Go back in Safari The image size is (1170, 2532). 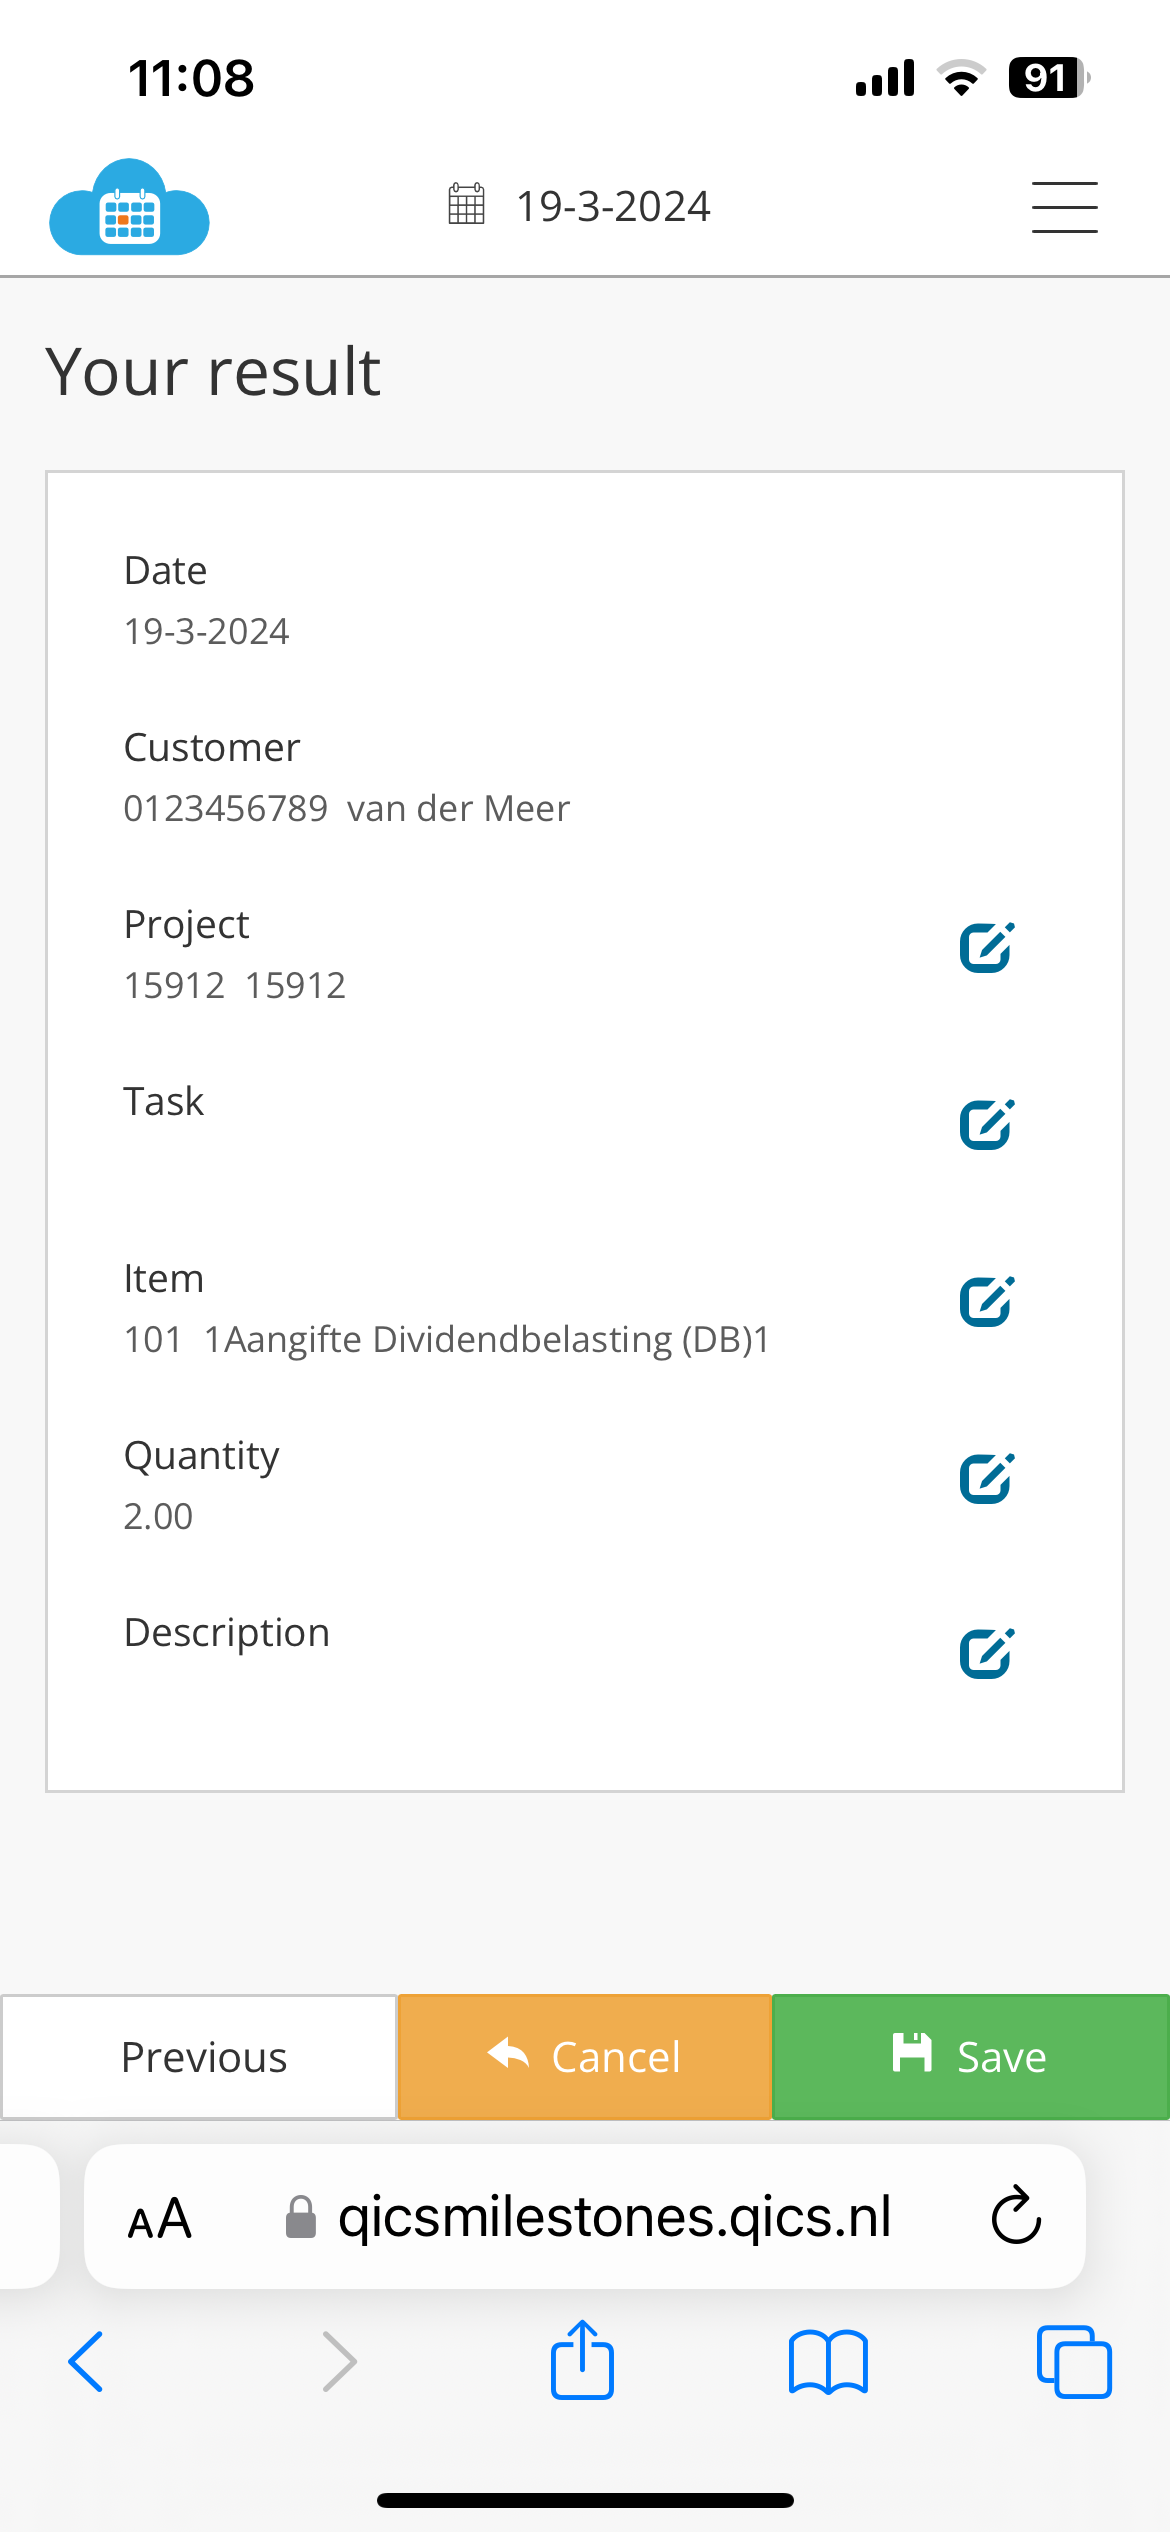click(x=86, y=2361)
